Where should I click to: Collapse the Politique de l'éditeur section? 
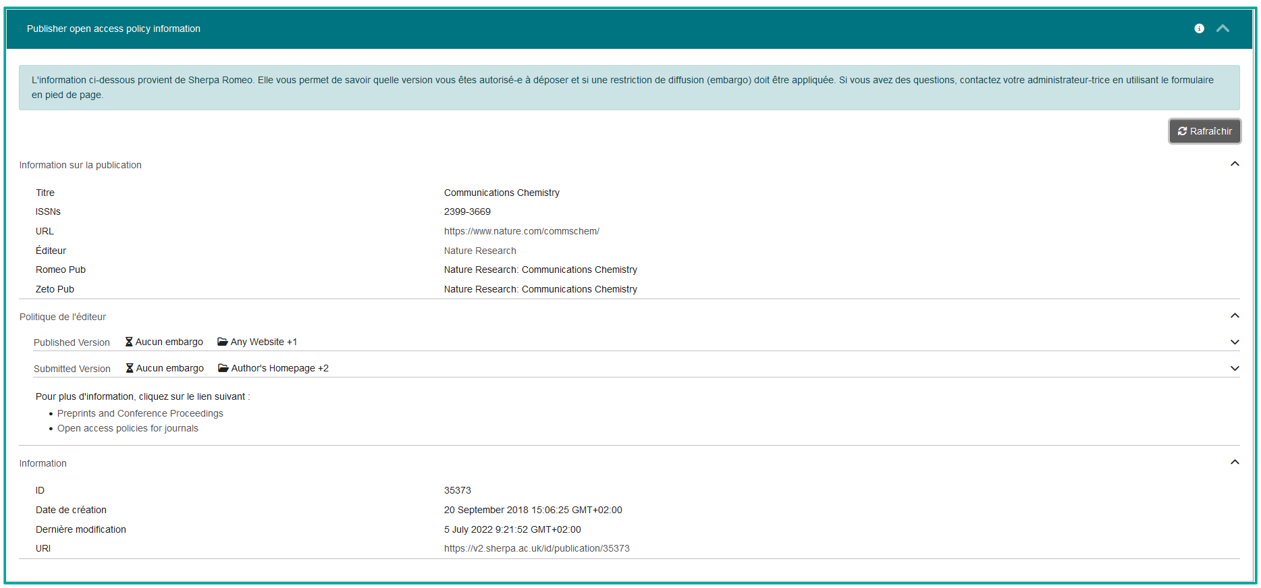click(x=1234, y=316)
